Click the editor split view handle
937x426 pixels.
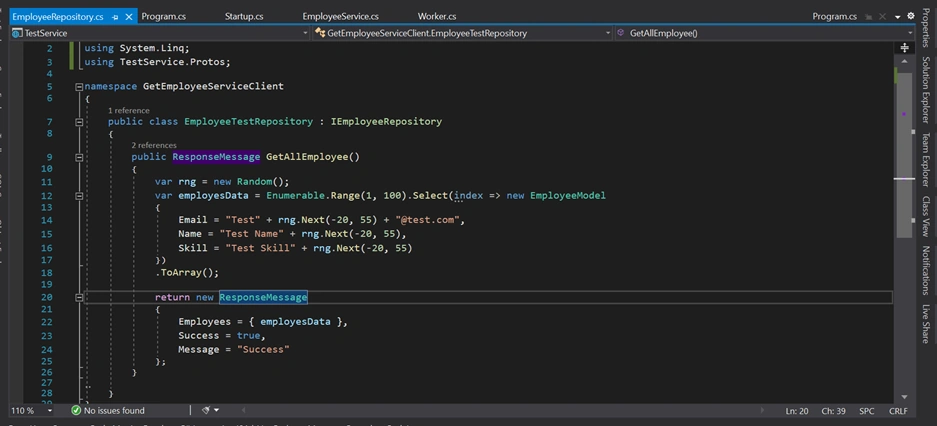(x=904, y=47)
